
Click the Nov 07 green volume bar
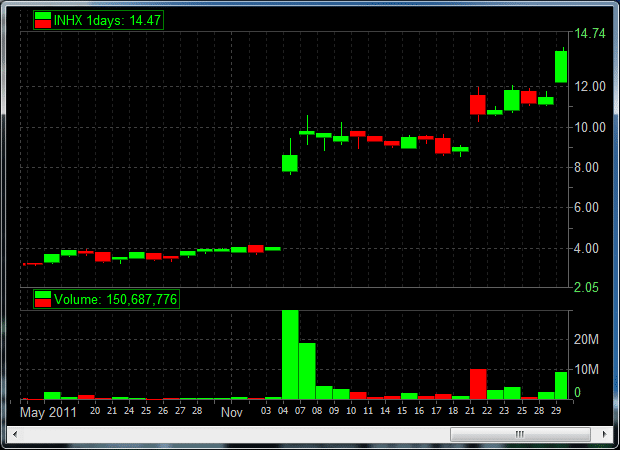coord(307,371)
